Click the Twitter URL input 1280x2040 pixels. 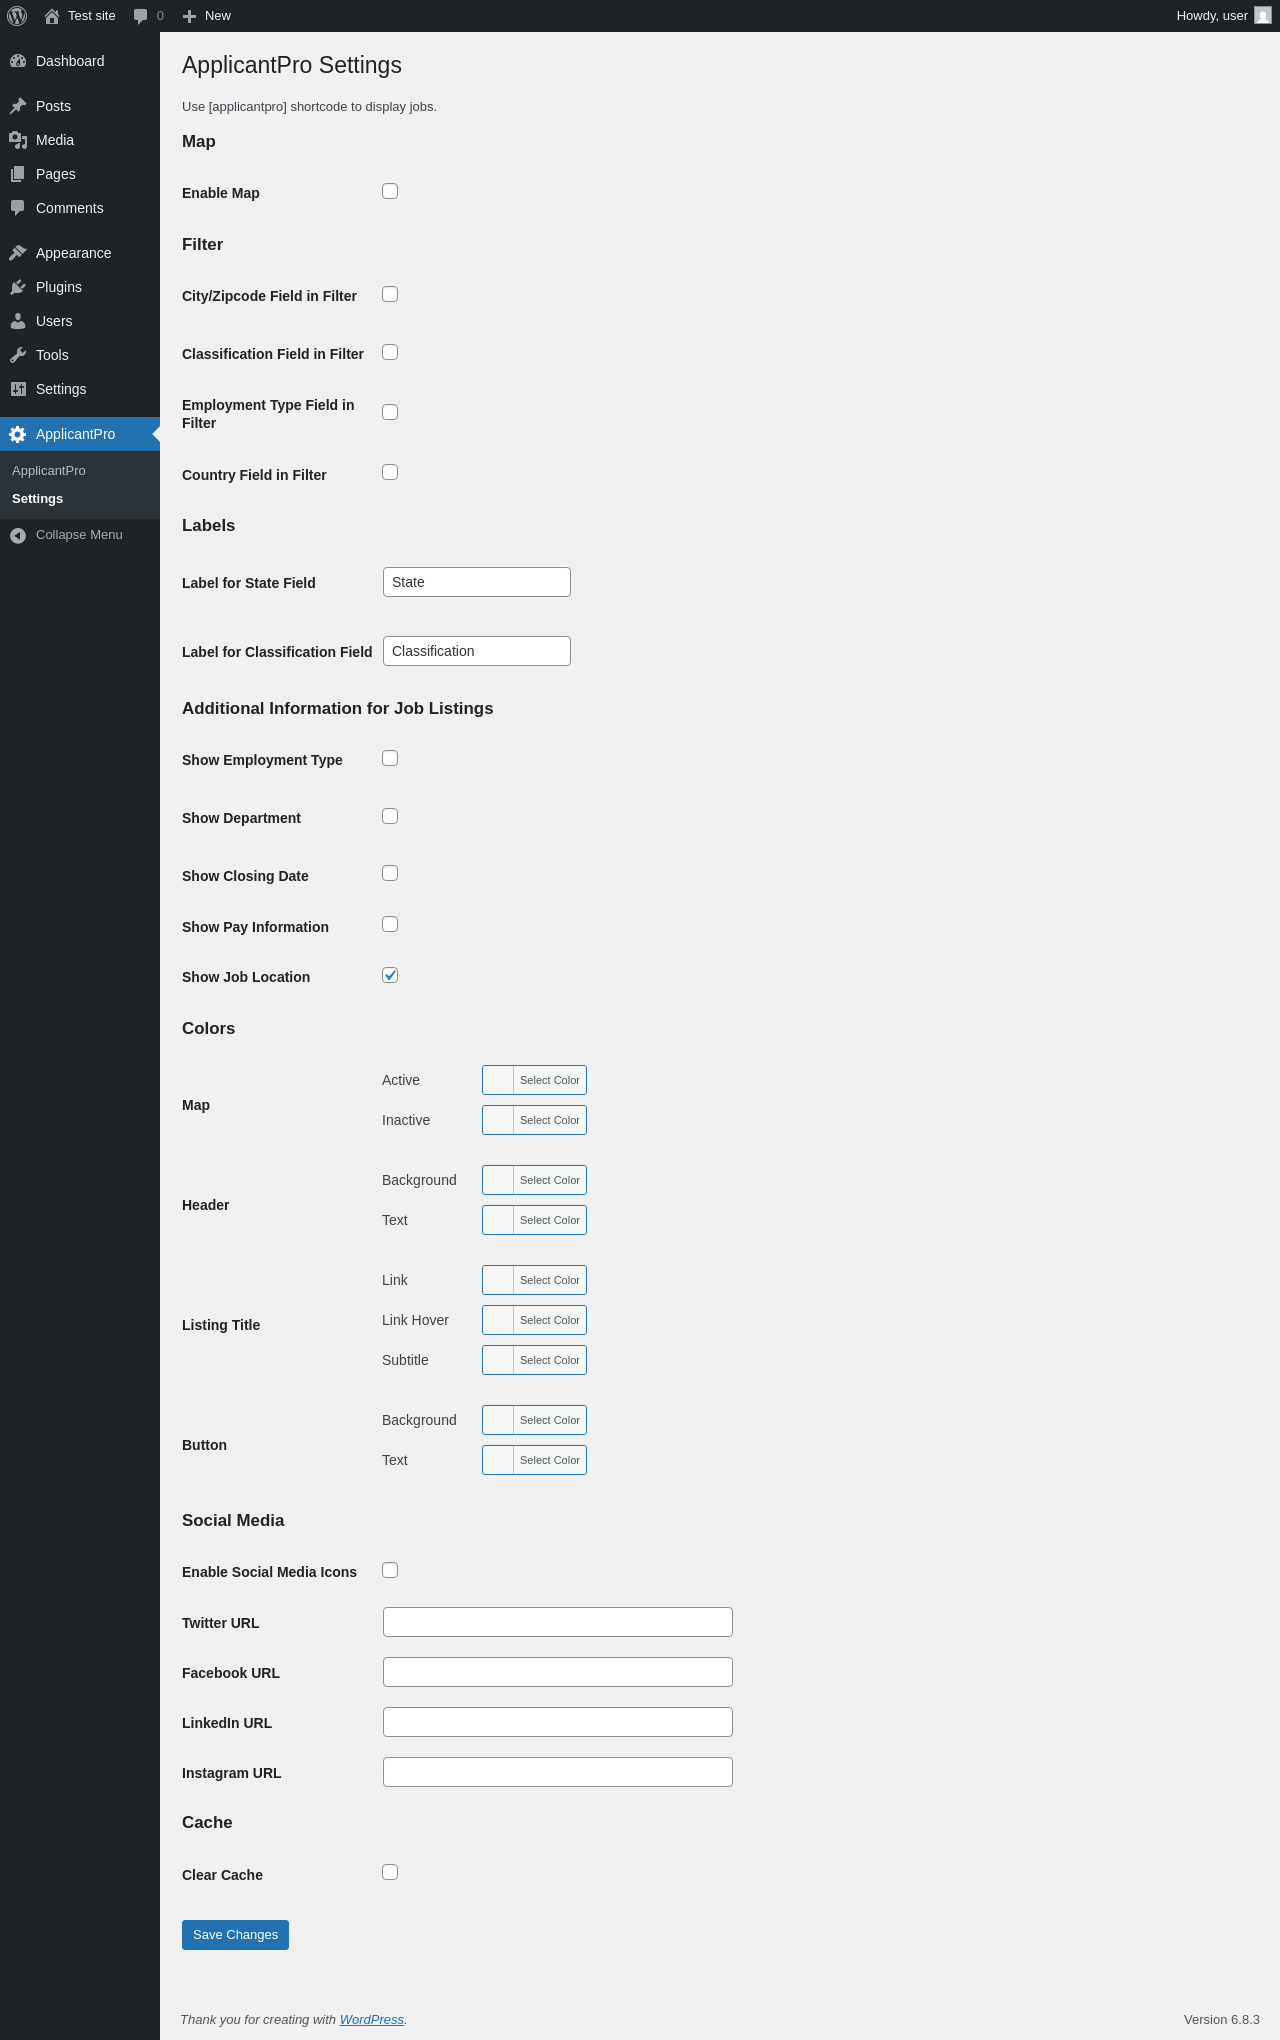click(x=558, y=1622)
